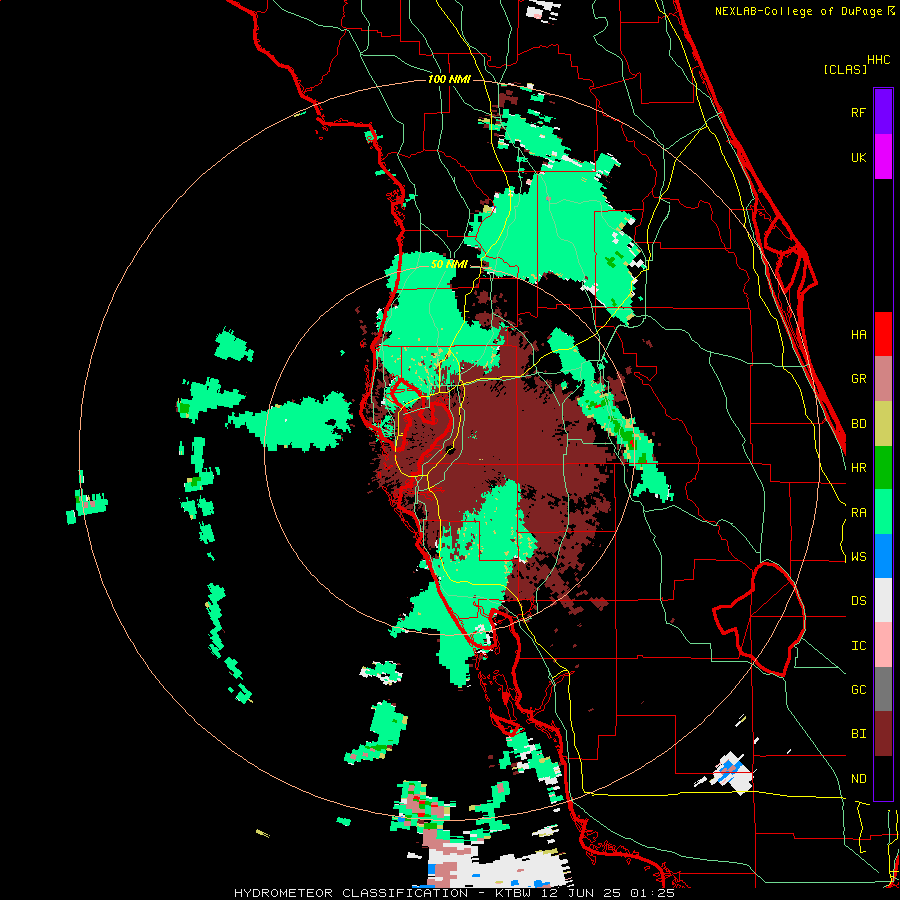Click the 'HHC' product label
This screenshot has width=900, height=900.
pyautogui.click(x=878, y=60)
